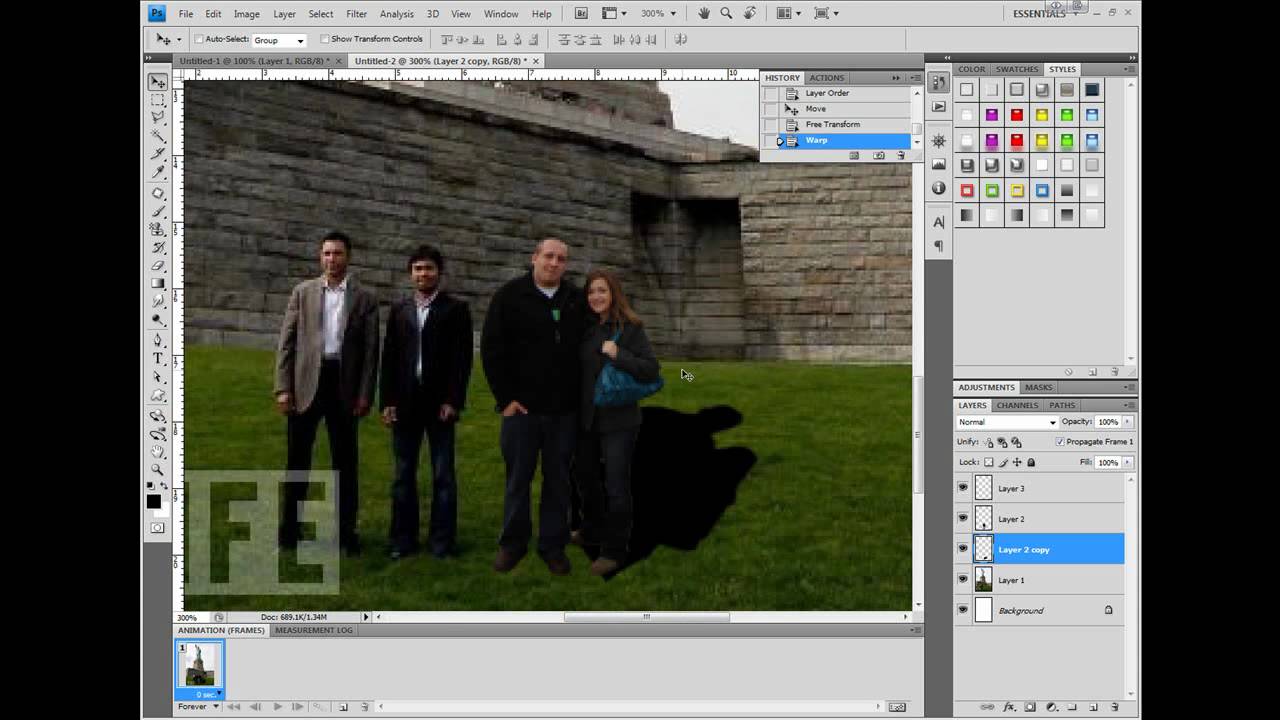Select the Pen tool
Viewport: 1280px width, 720px height.
158,340
